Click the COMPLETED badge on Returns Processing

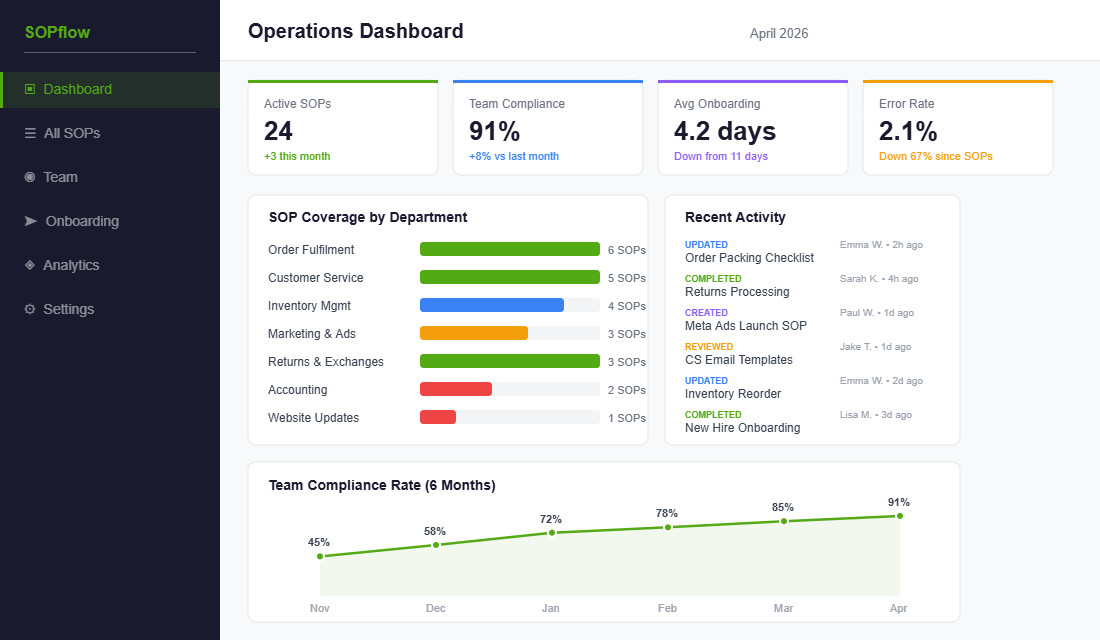click(712, 278)
